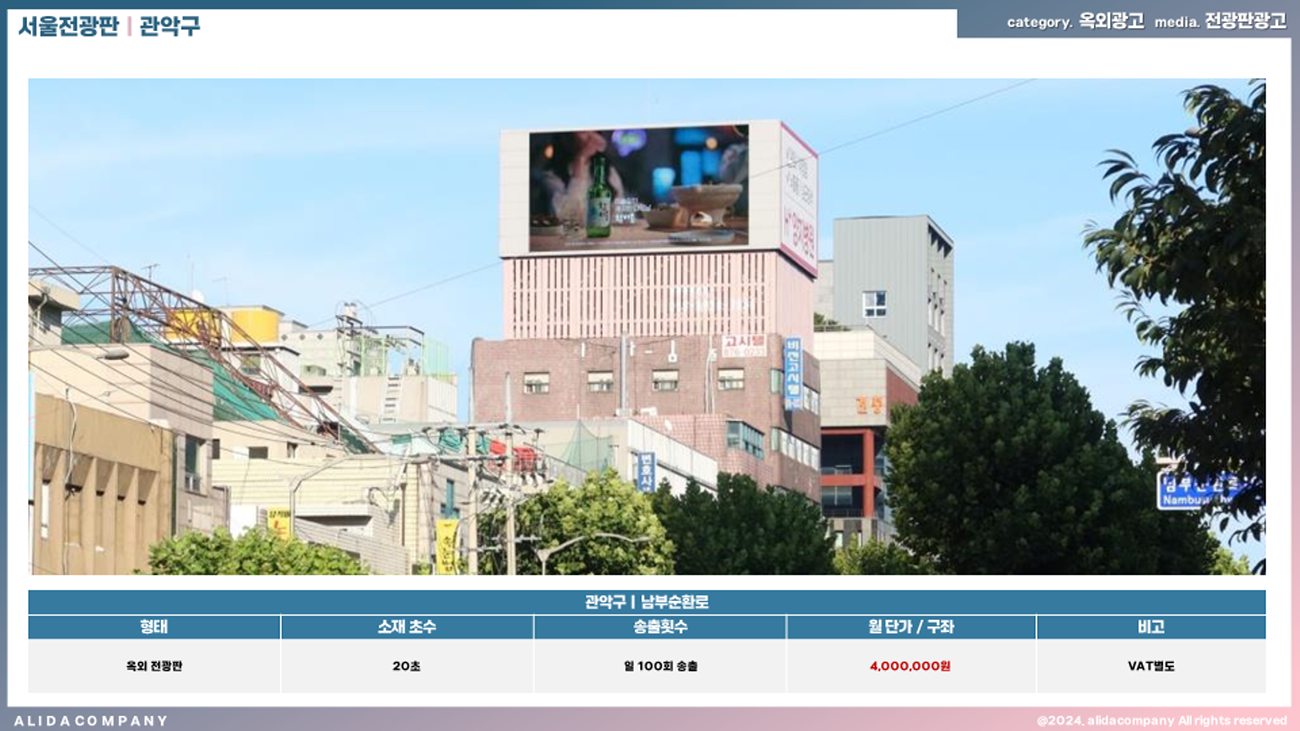Image resolution: width=1300 pixels, height=731 pixels.
Task: Click the 월 단가 / 구좌 column header
Action: 910,627
